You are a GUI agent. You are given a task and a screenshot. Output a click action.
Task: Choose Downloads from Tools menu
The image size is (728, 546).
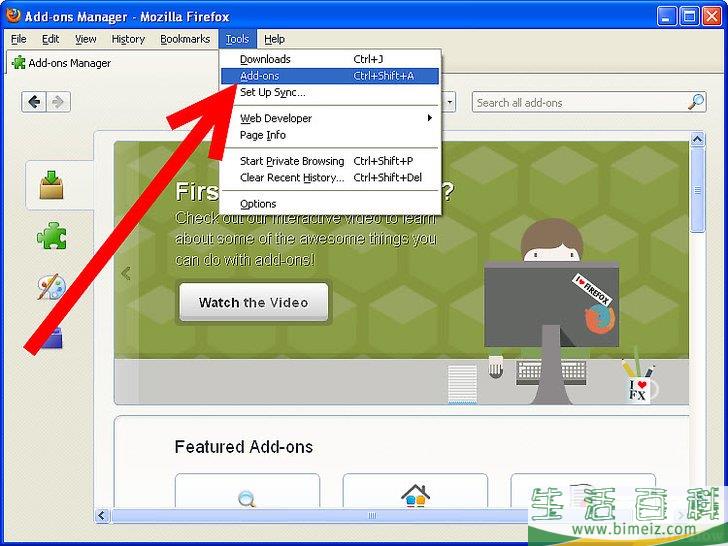pos(330,59)
